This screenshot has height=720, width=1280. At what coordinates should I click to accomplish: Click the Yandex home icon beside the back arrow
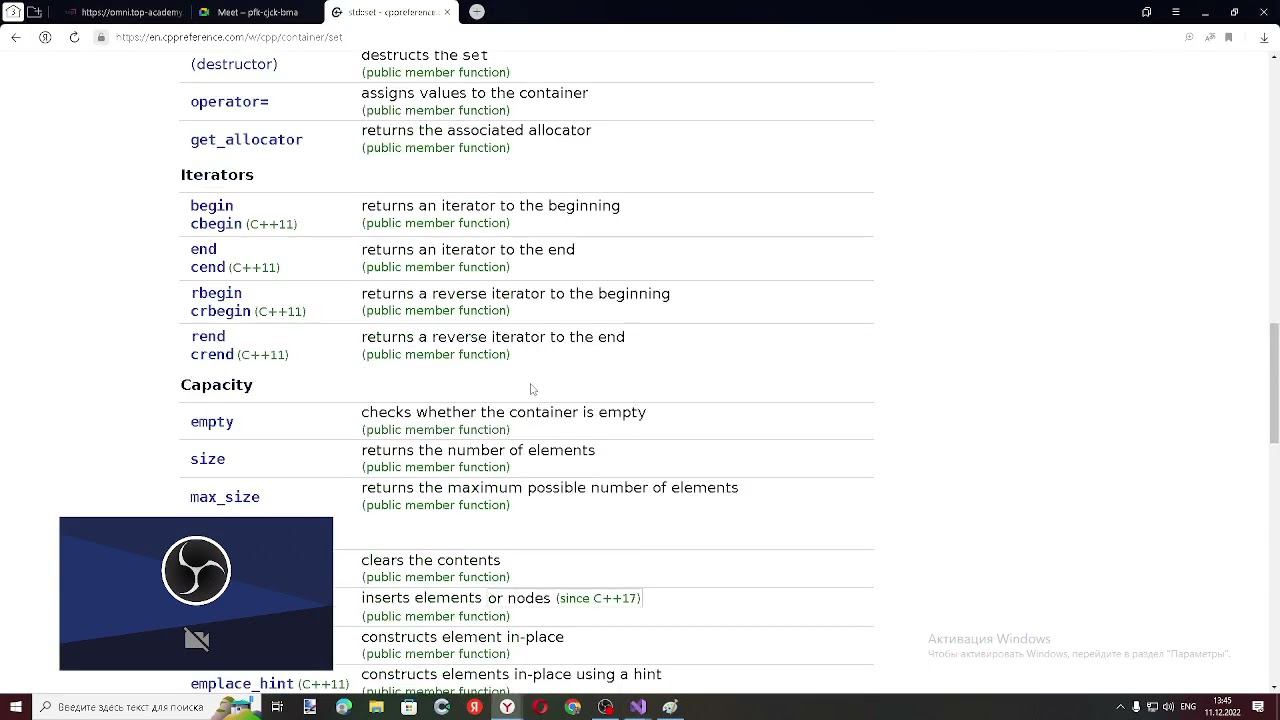pyautogui.click(x=45, y=37)
